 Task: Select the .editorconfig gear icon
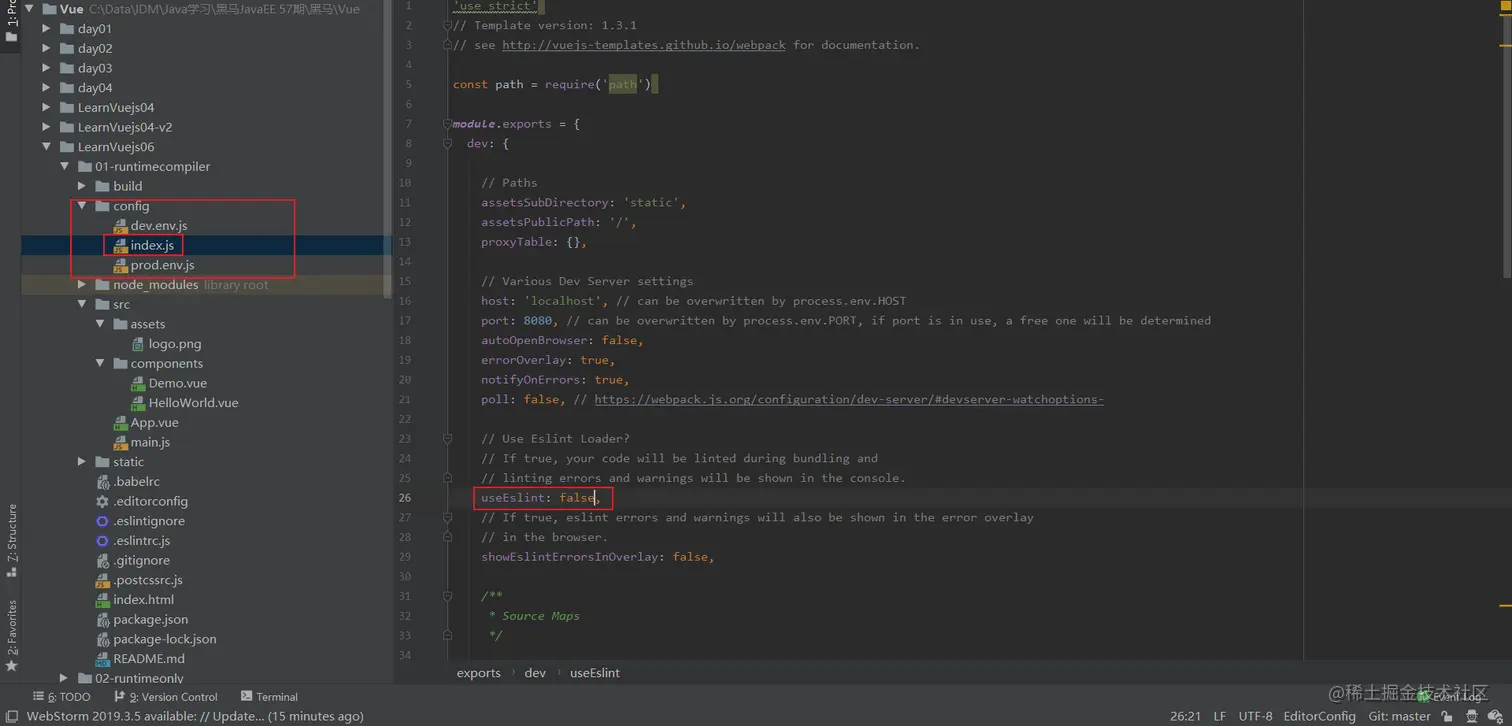point(102,501)
